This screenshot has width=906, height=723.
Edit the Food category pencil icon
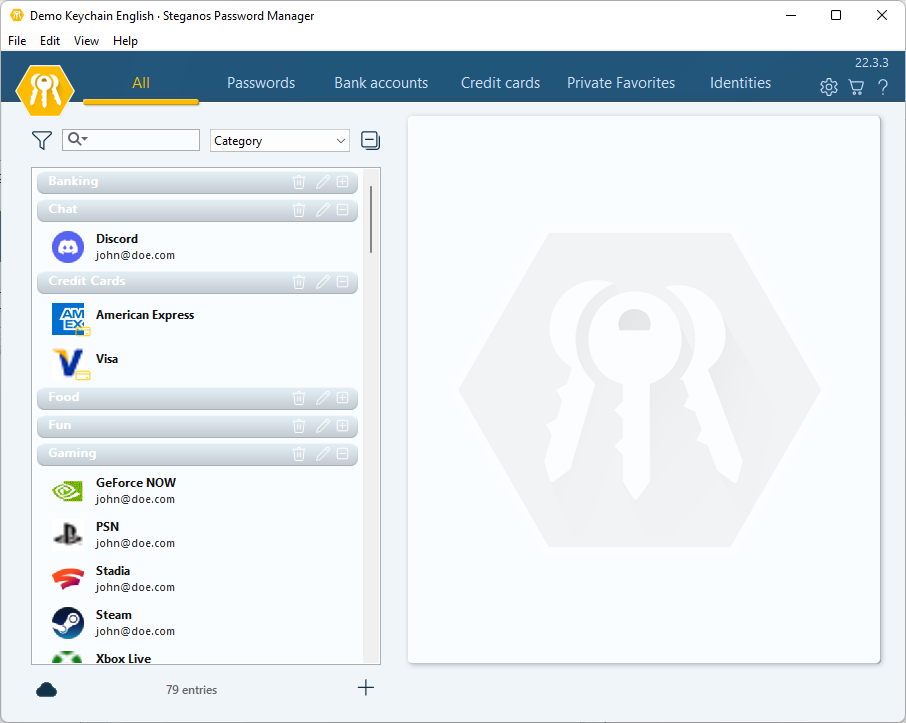coord(322,398)
